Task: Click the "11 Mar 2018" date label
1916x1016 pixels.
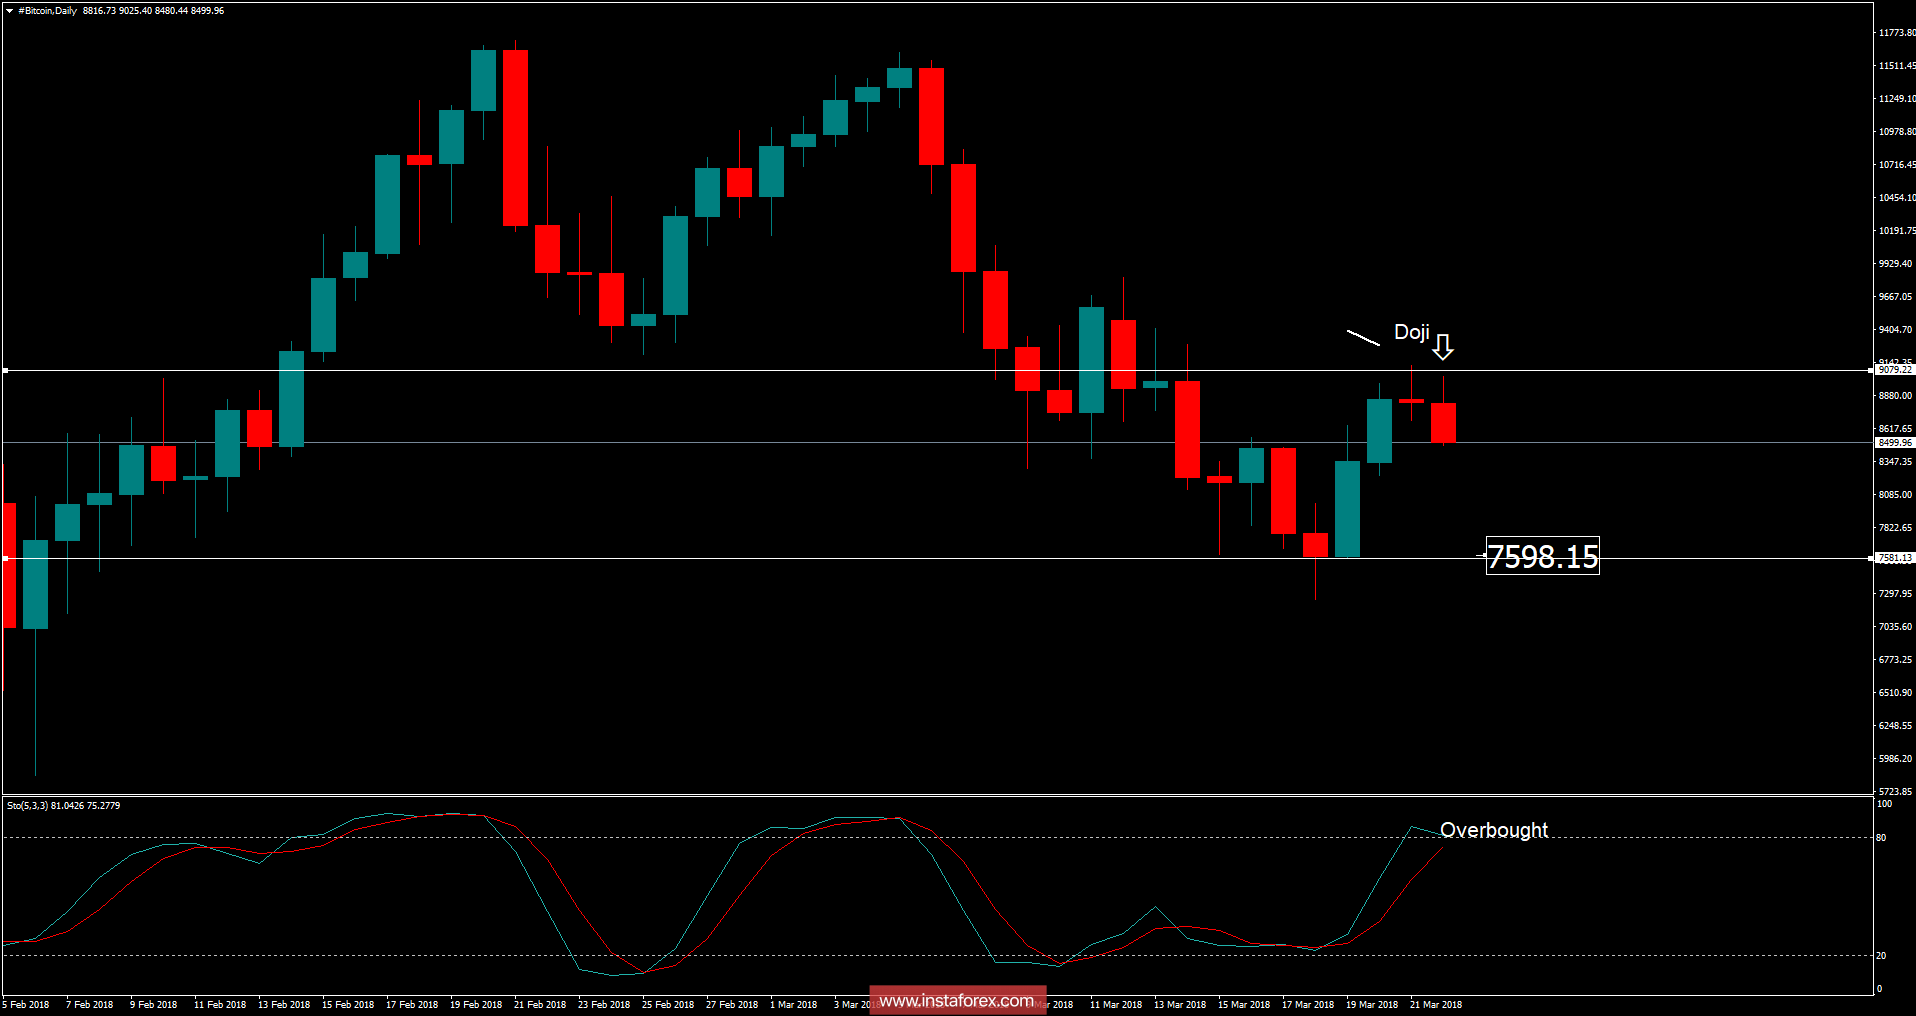Action: 1116,1005
